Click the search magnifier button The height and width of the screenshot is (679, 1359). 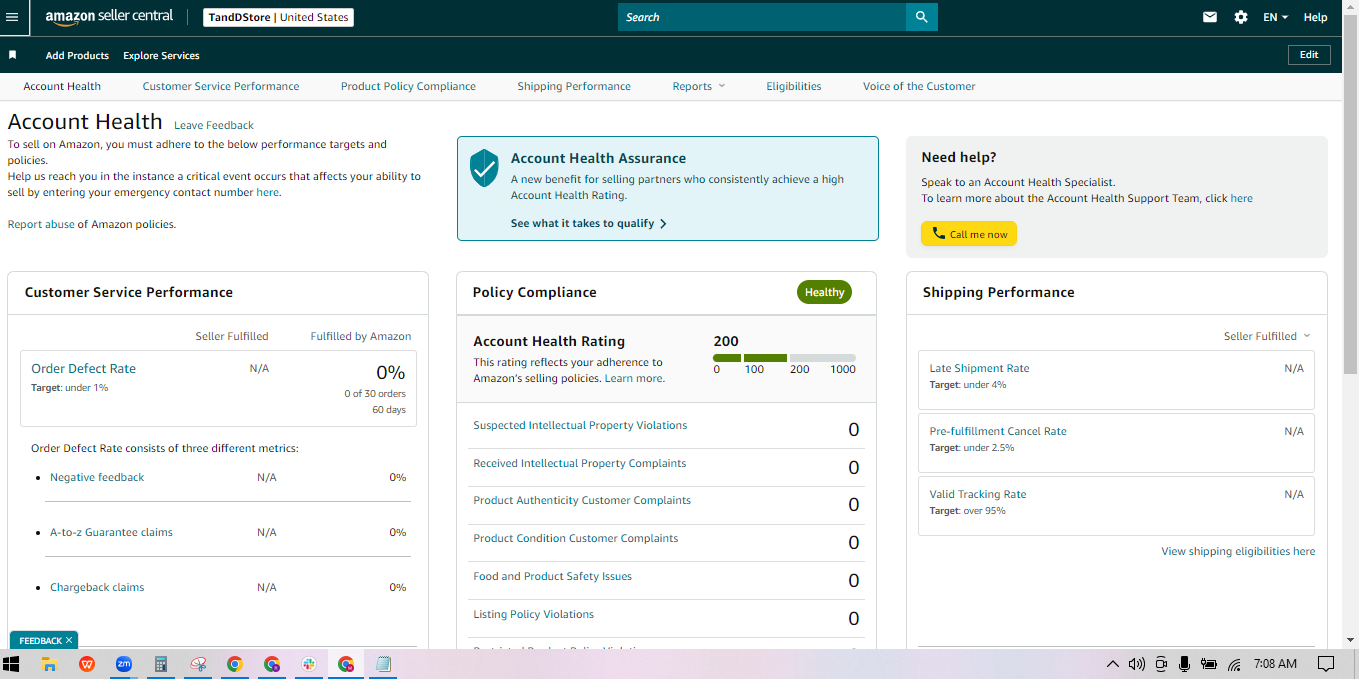pos(921,17)
